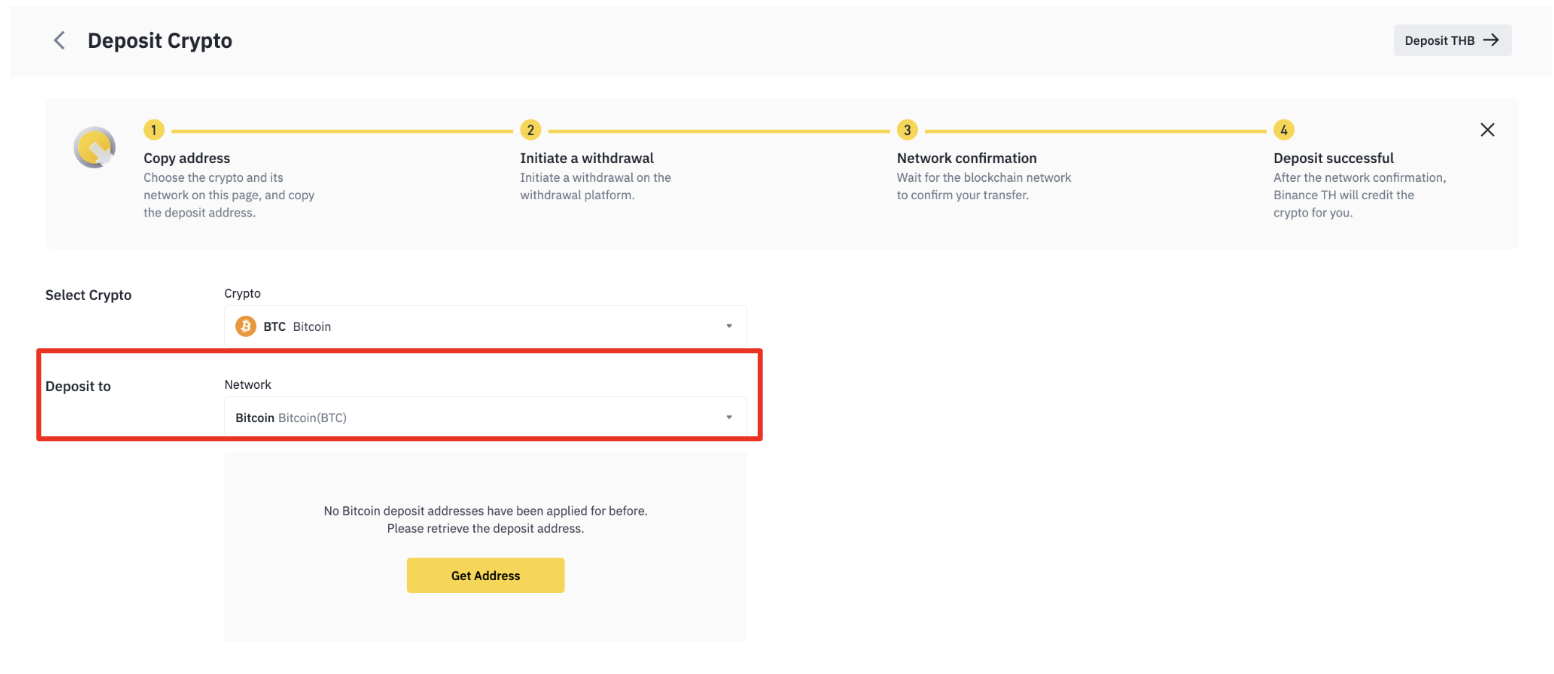Click the Network confirmation step heading
1554x674 pixels.
click(966, 158)
